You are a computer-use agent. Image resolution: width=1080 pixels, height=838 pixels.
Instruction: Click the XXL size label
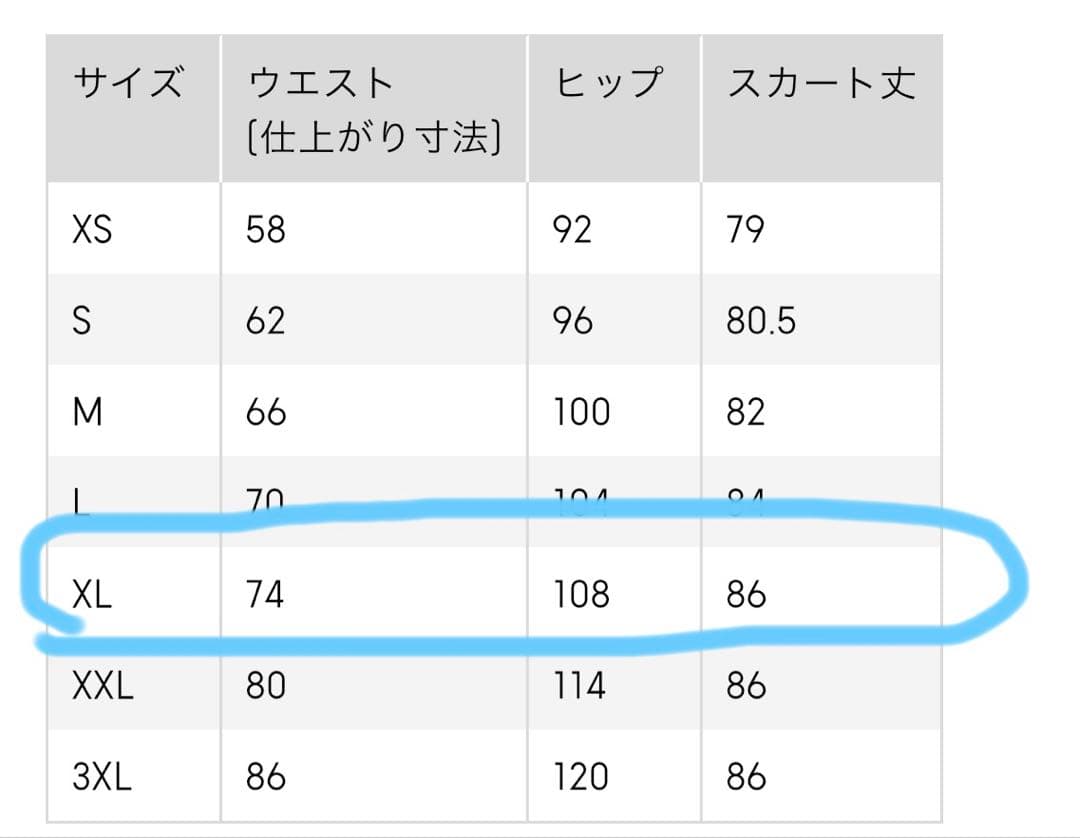[x=102, y=686]
